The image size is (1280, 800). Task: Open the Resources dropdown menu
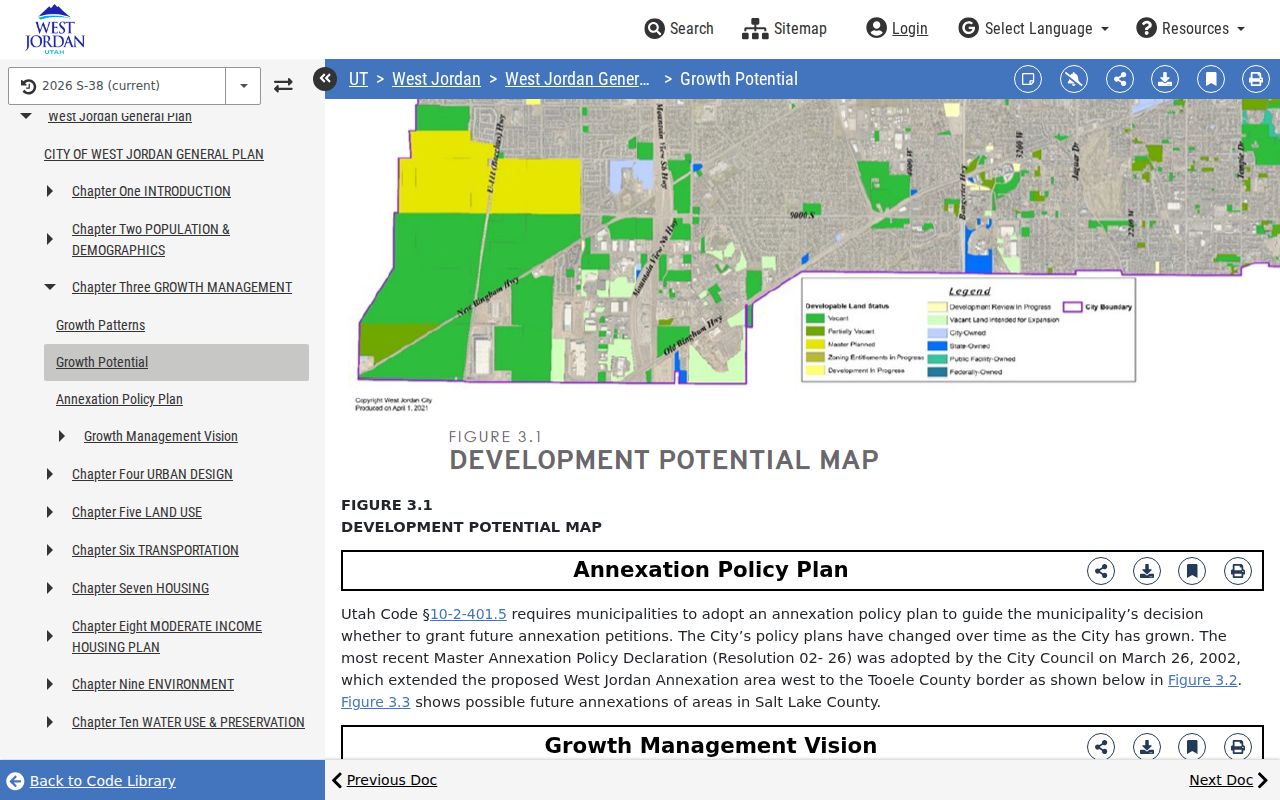click(x=1191, y=29)
